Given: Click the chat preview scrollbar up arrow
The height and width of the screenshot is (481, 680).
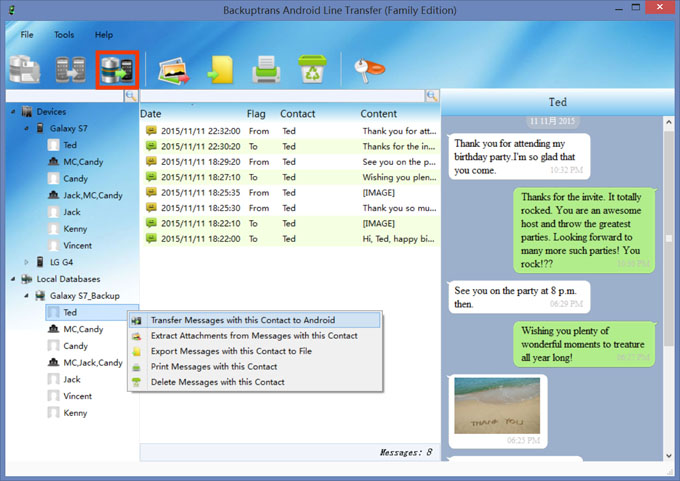Looking at the screenshot, I should point(669,123).
